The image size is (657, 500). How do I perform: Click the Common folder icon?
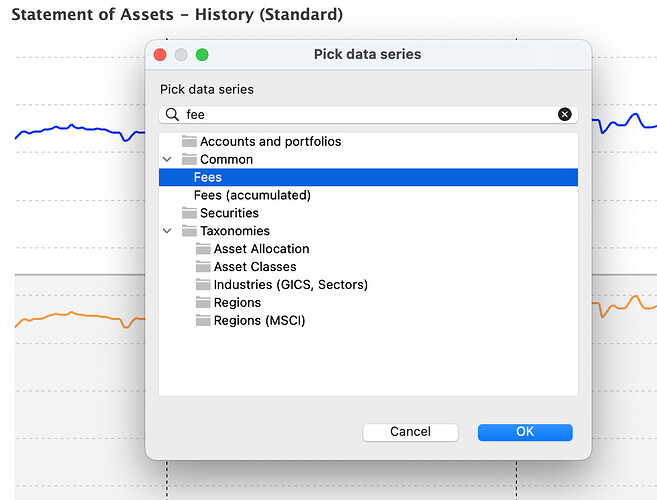click(189, 160)
